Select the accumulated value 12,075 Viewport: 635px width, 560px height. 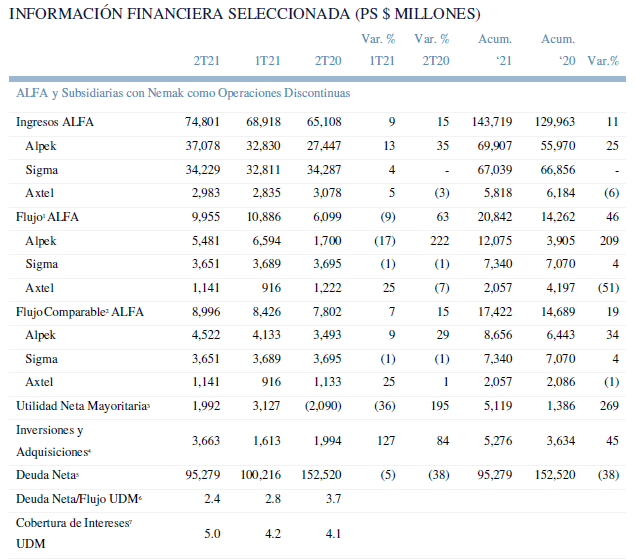[x=495, y=241]
